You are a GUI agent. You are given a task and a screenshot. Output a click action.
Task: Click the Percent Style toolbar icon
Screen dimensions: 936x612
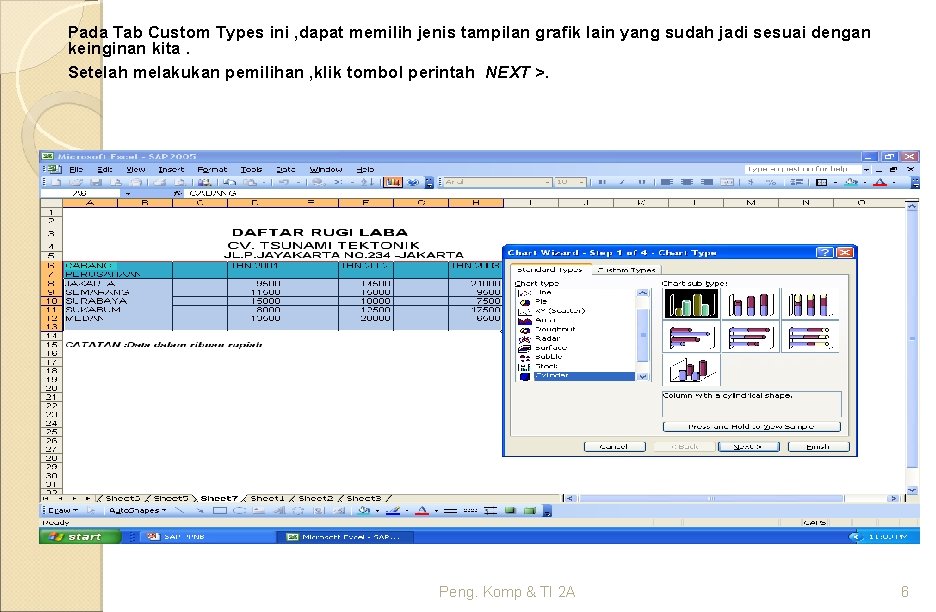click(771, 182)
